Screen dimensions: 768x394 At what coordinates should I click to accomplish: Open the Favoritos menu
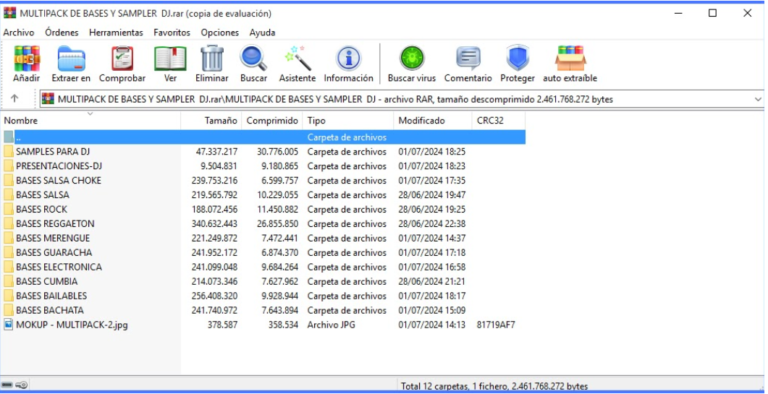click(172, 33)
